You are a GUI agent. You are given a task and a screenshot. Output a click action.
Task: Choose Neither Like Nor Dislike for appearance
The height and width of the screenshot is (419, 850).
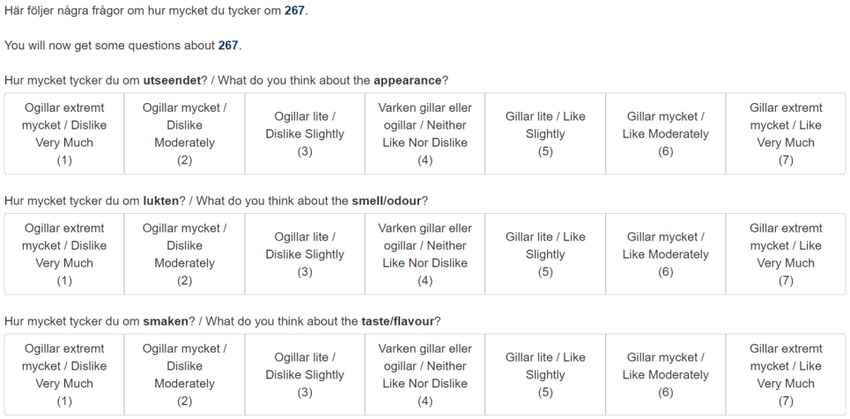point(425,133)
